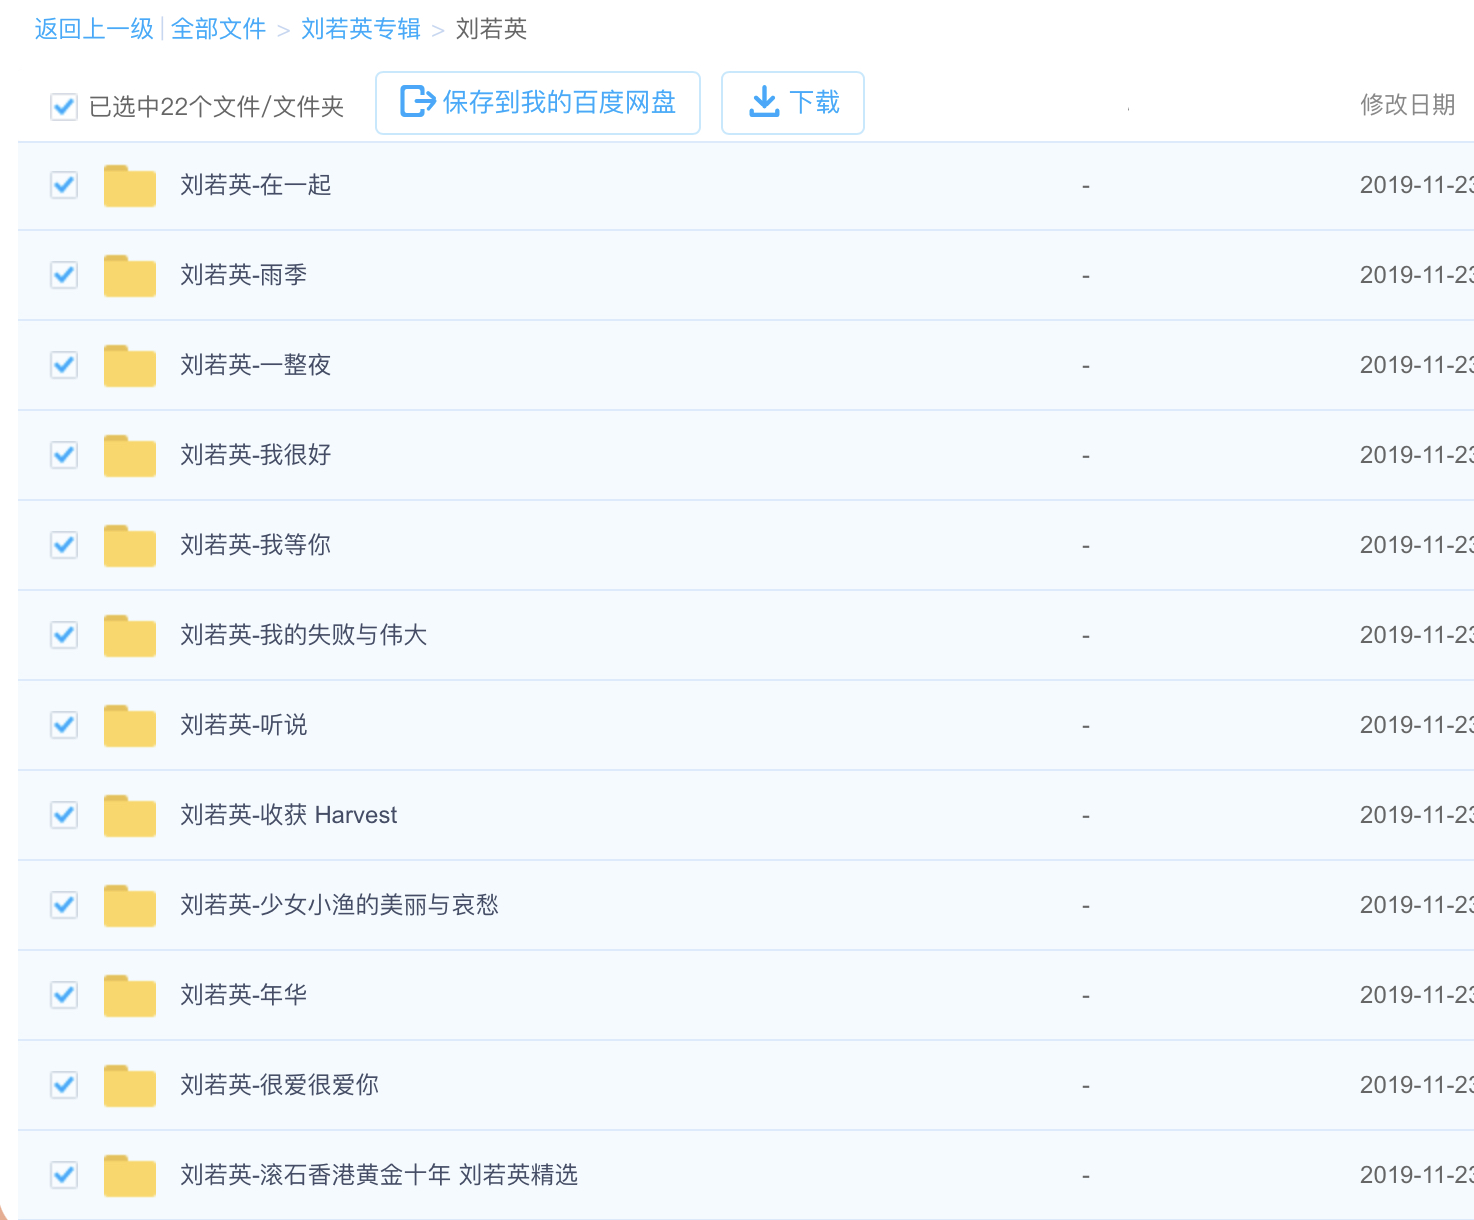Uncheck the checkbox for 刘若英-我等你
This screenshot has height=1220, width=1474.
[x=64, y=545]
